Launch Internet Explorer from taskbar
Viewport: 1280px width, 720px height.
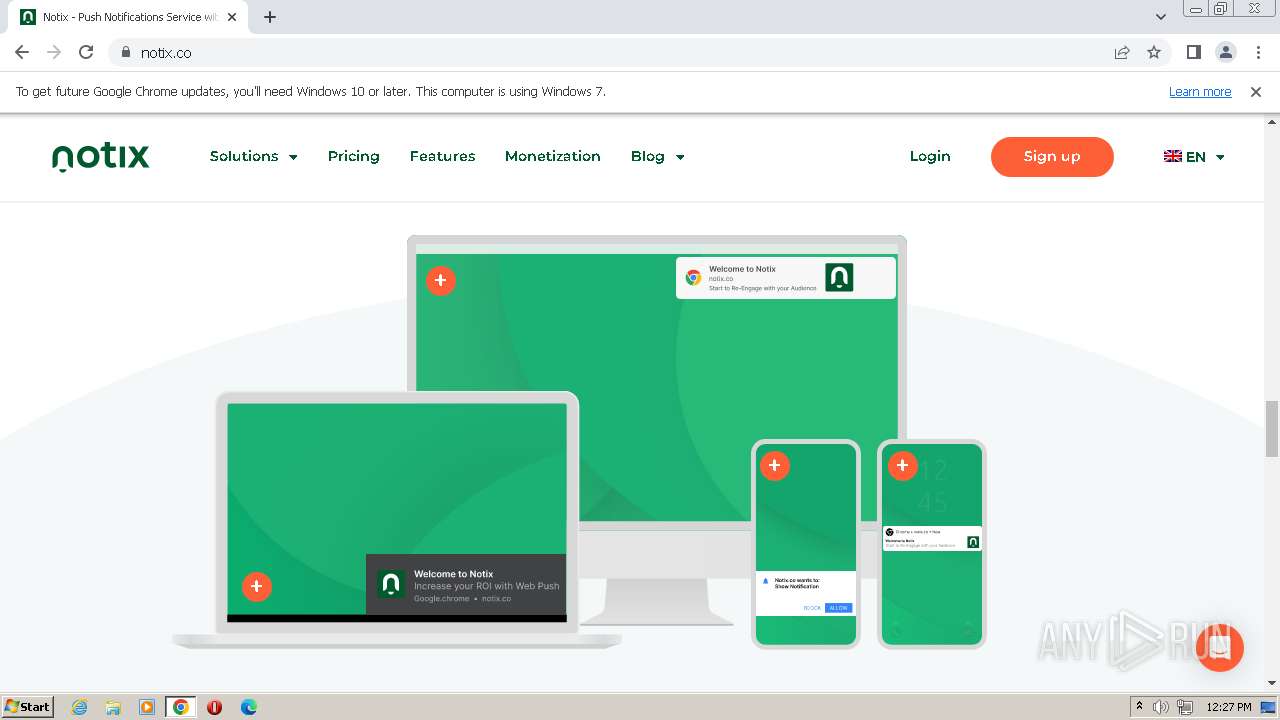(x=80, y=707)
